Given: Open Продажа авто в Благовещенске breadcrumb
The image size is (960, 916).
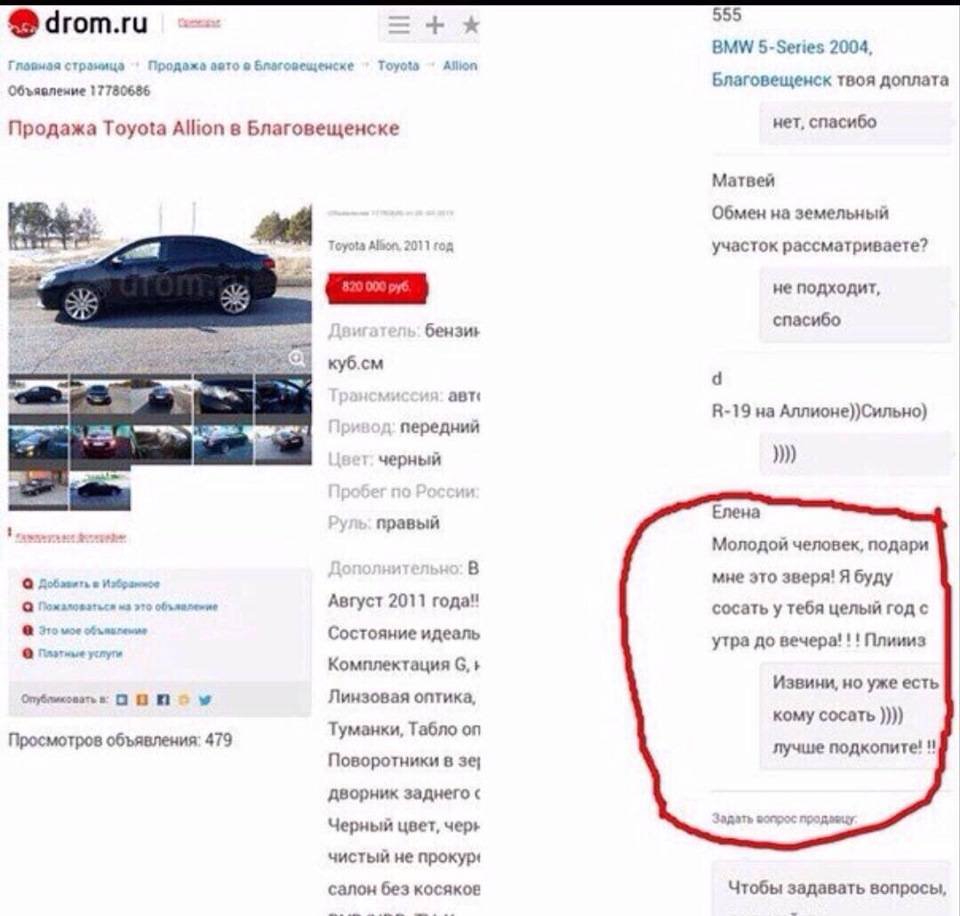Looking at the screenshot, I should point(250,66).
